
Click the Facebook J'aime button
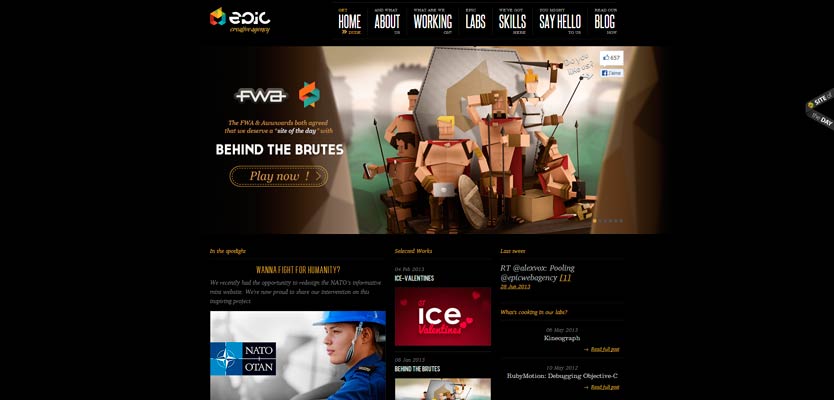(x=612, y=73)
